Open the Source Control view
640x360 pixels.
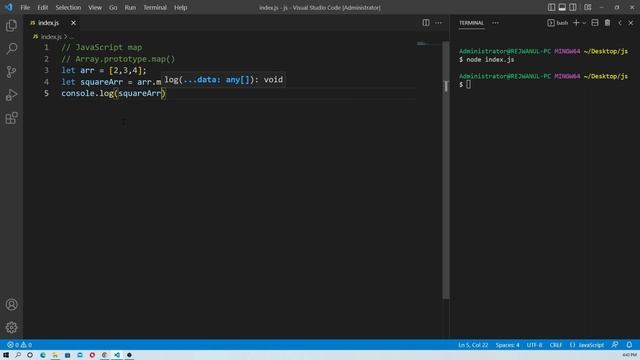pyautogui.click(x=11, y=72)
